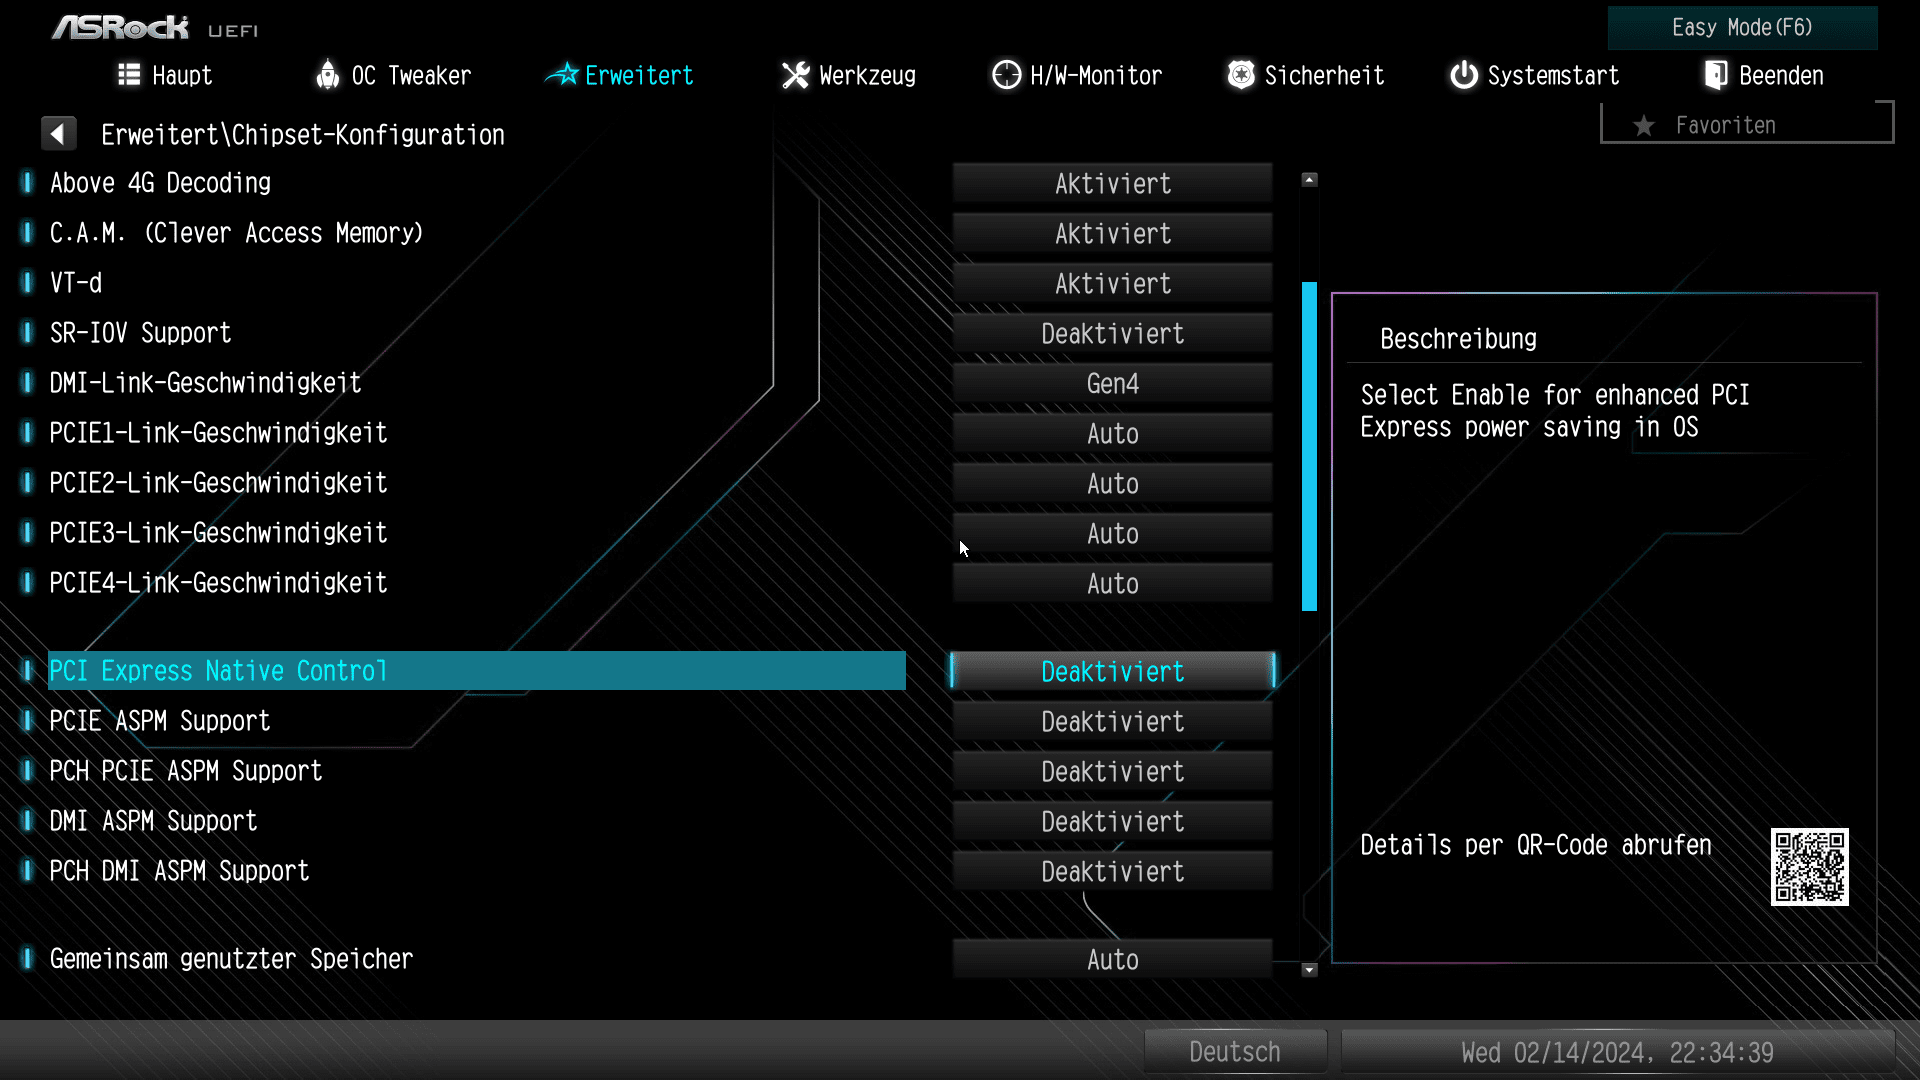Toggle SR-IOV Support Deaktiviert value

pos(1112,334)
